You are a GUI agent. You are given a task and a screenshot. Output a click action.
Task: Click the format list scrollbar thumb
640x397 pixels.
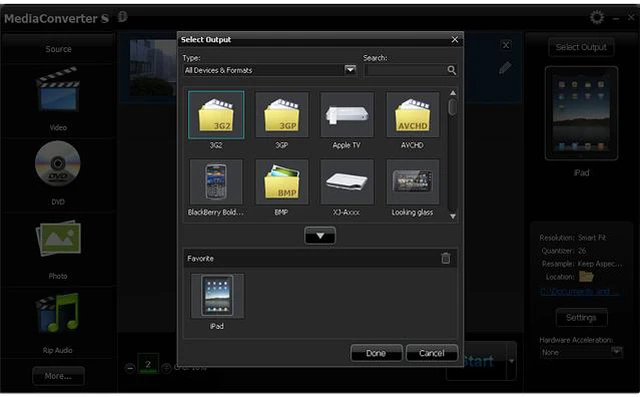[x=453, y=107]
